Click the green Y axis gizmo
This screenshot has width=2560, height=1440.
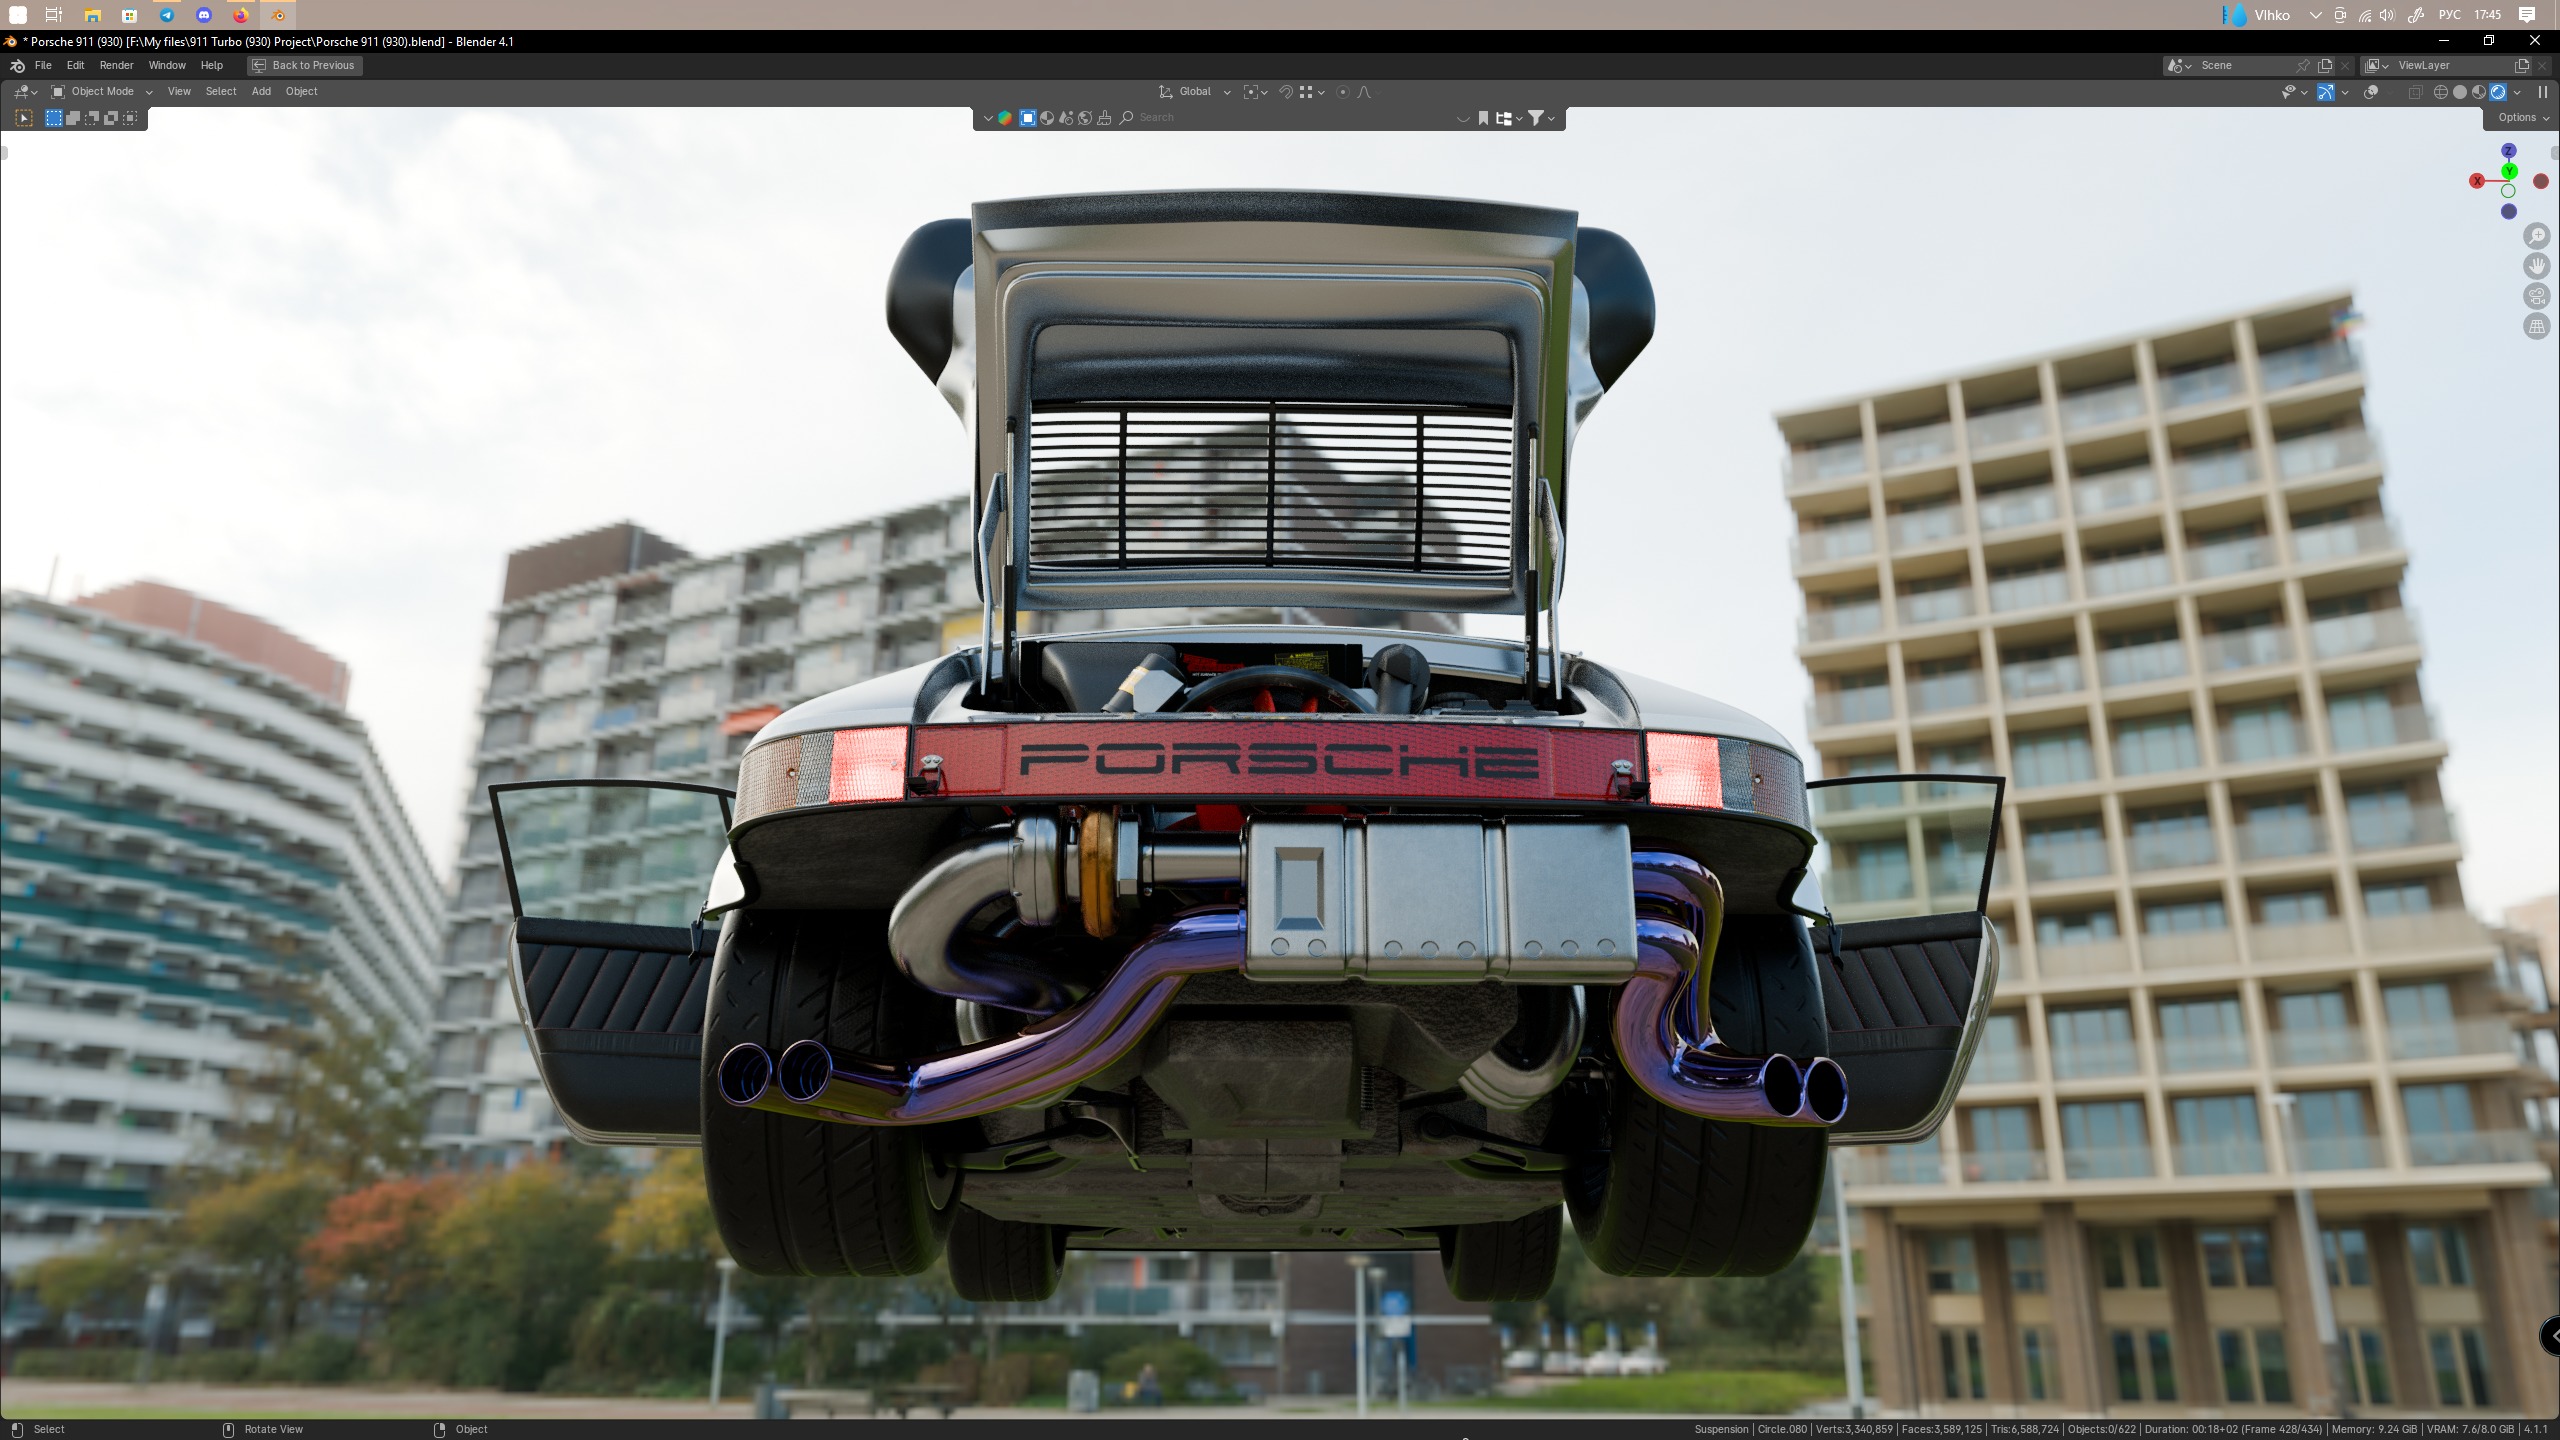[2509, 172]
